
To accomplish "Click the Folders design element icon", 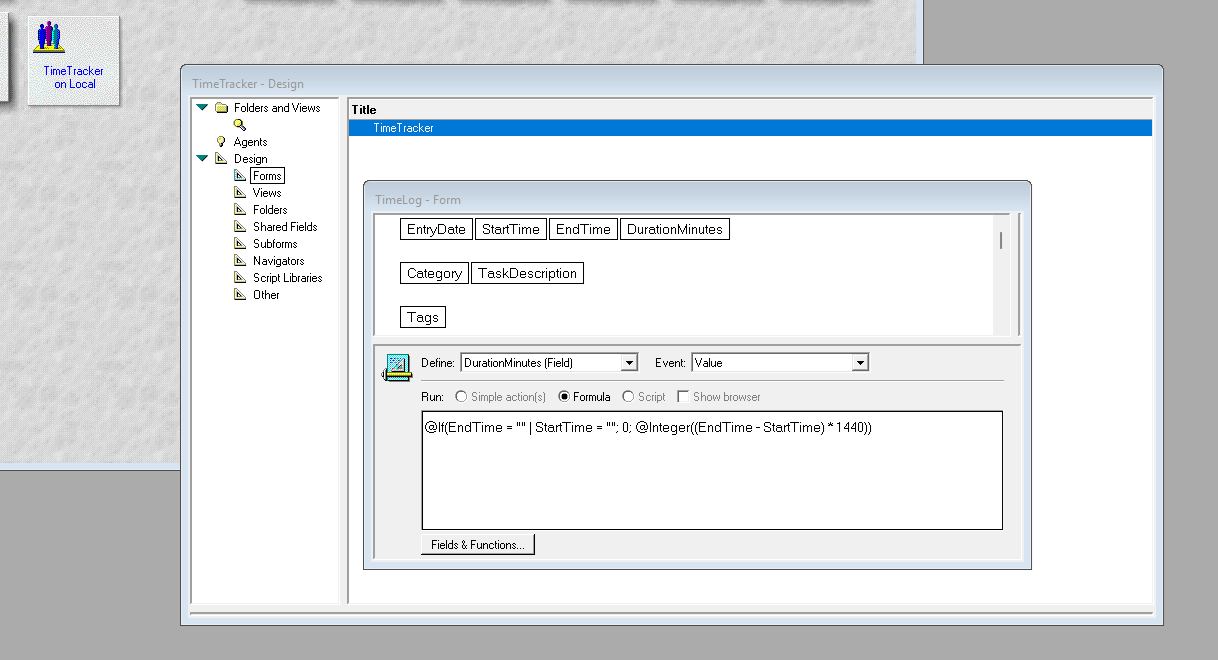I will (x=241, y=209).
